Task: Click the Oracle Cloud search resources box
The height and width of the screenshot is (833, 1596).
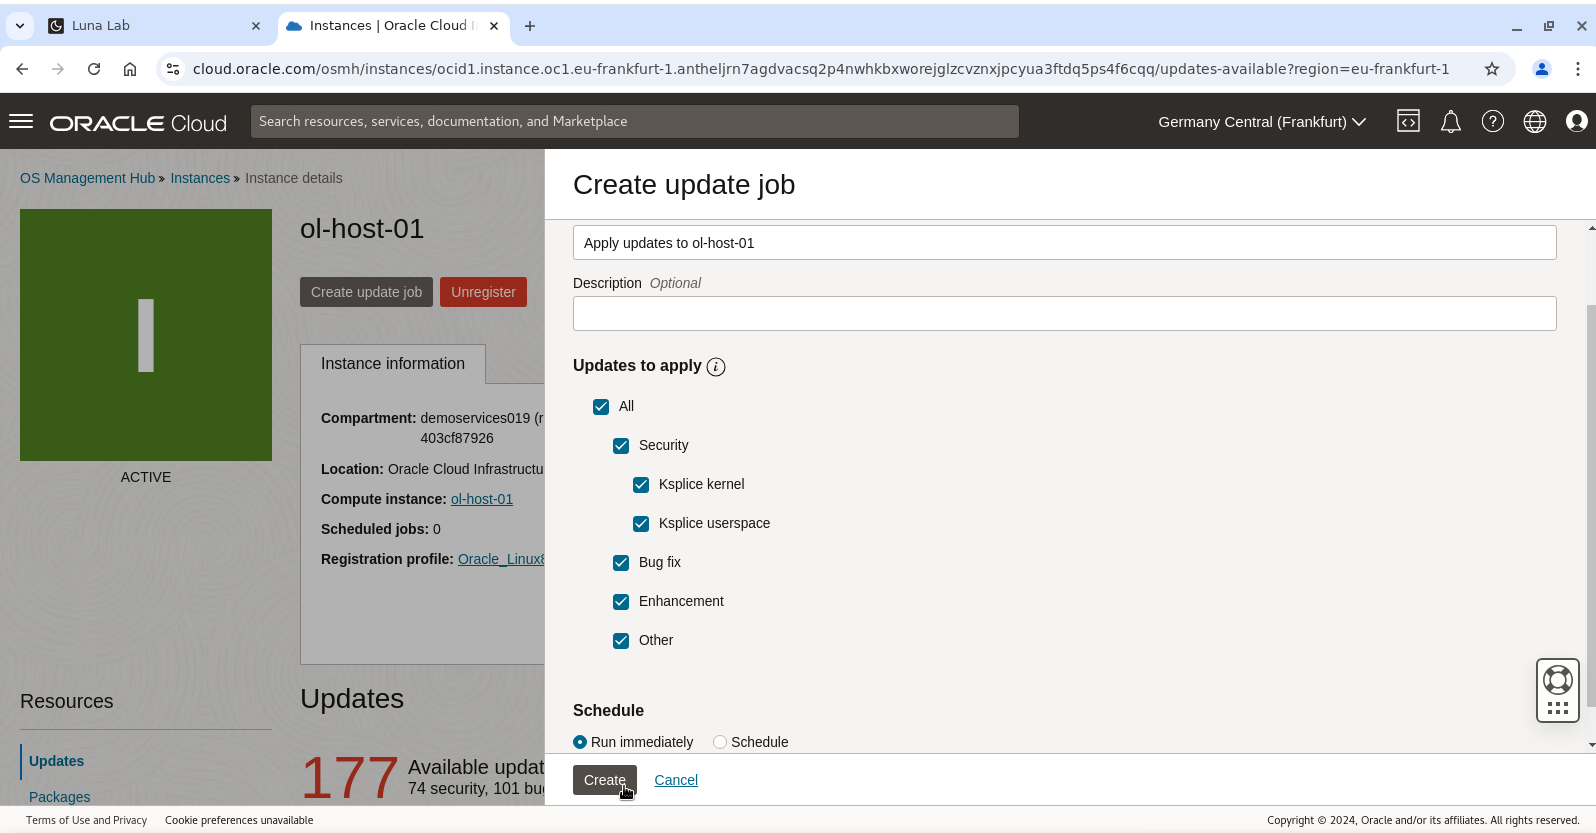Action: pos(634,121)
